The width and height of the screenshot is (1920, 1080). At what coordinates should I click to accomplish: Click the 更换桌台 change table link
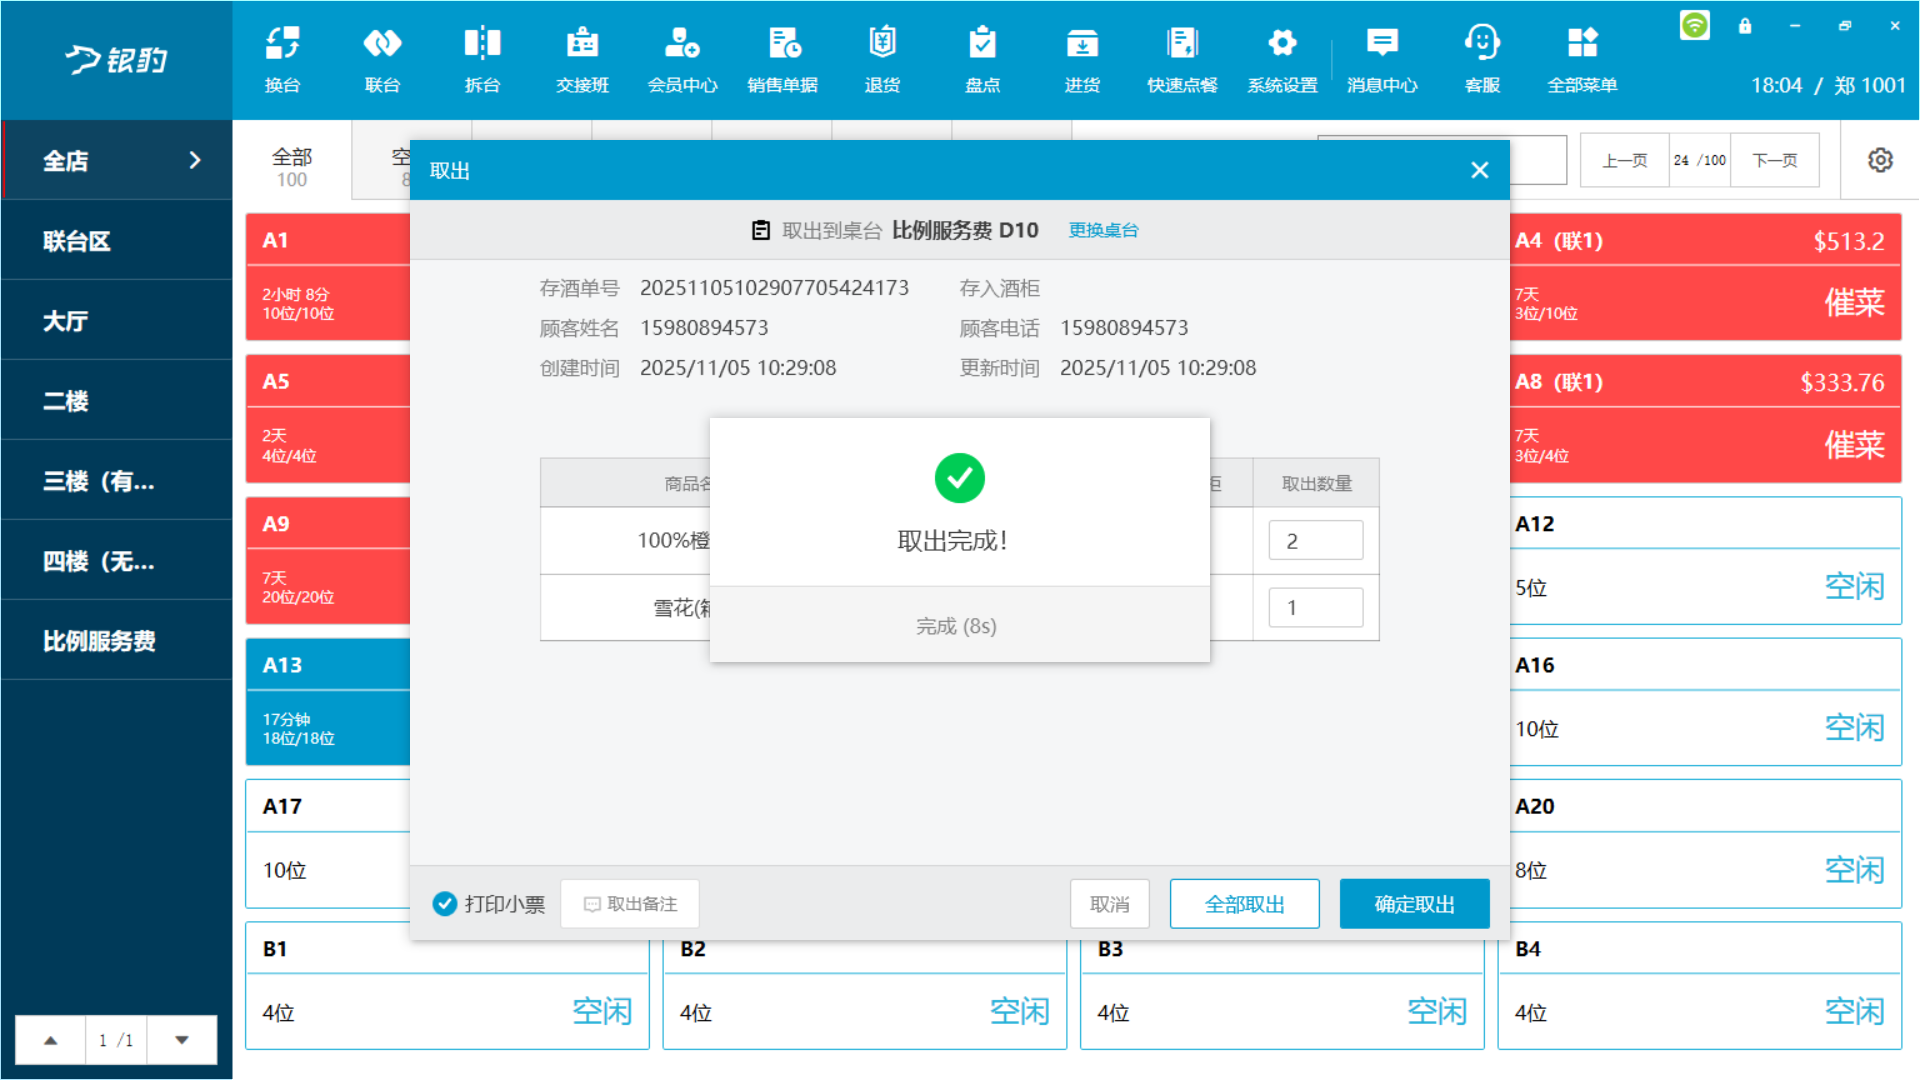[1103, 230]
